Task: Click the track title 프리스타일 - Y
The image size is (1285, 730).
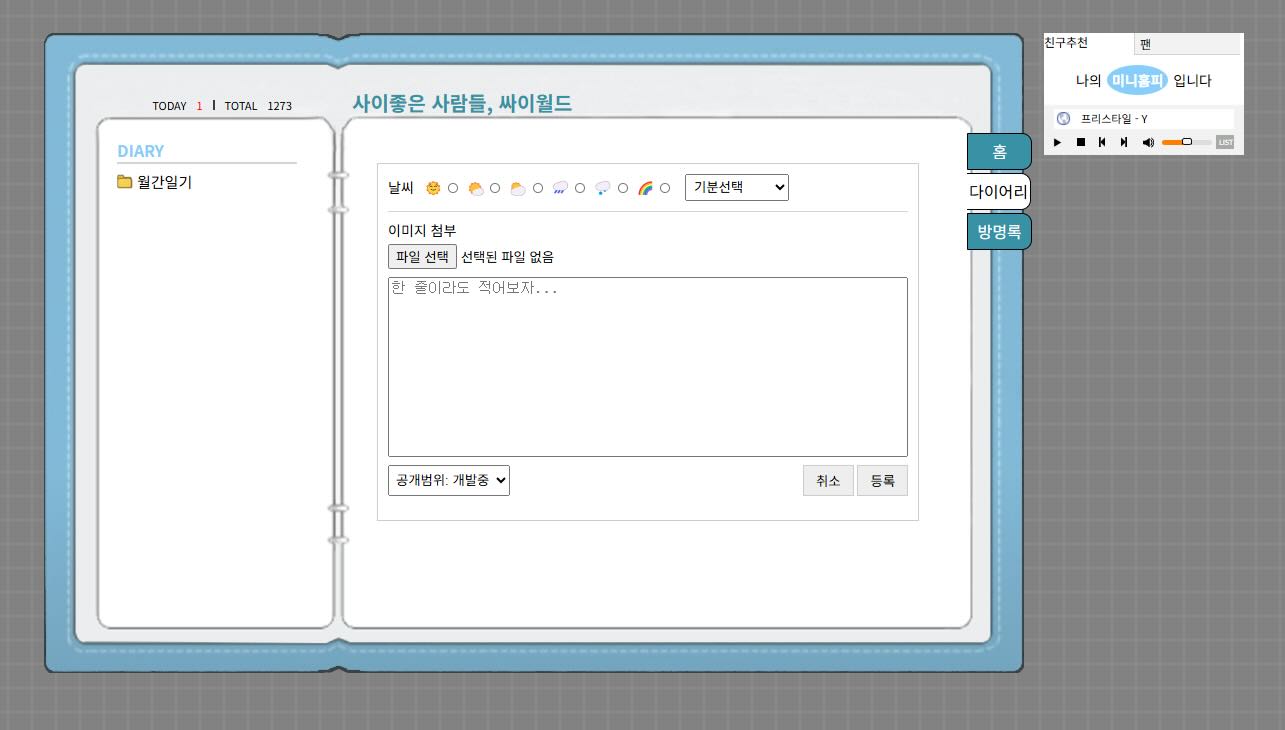Action: [1114, 119]
